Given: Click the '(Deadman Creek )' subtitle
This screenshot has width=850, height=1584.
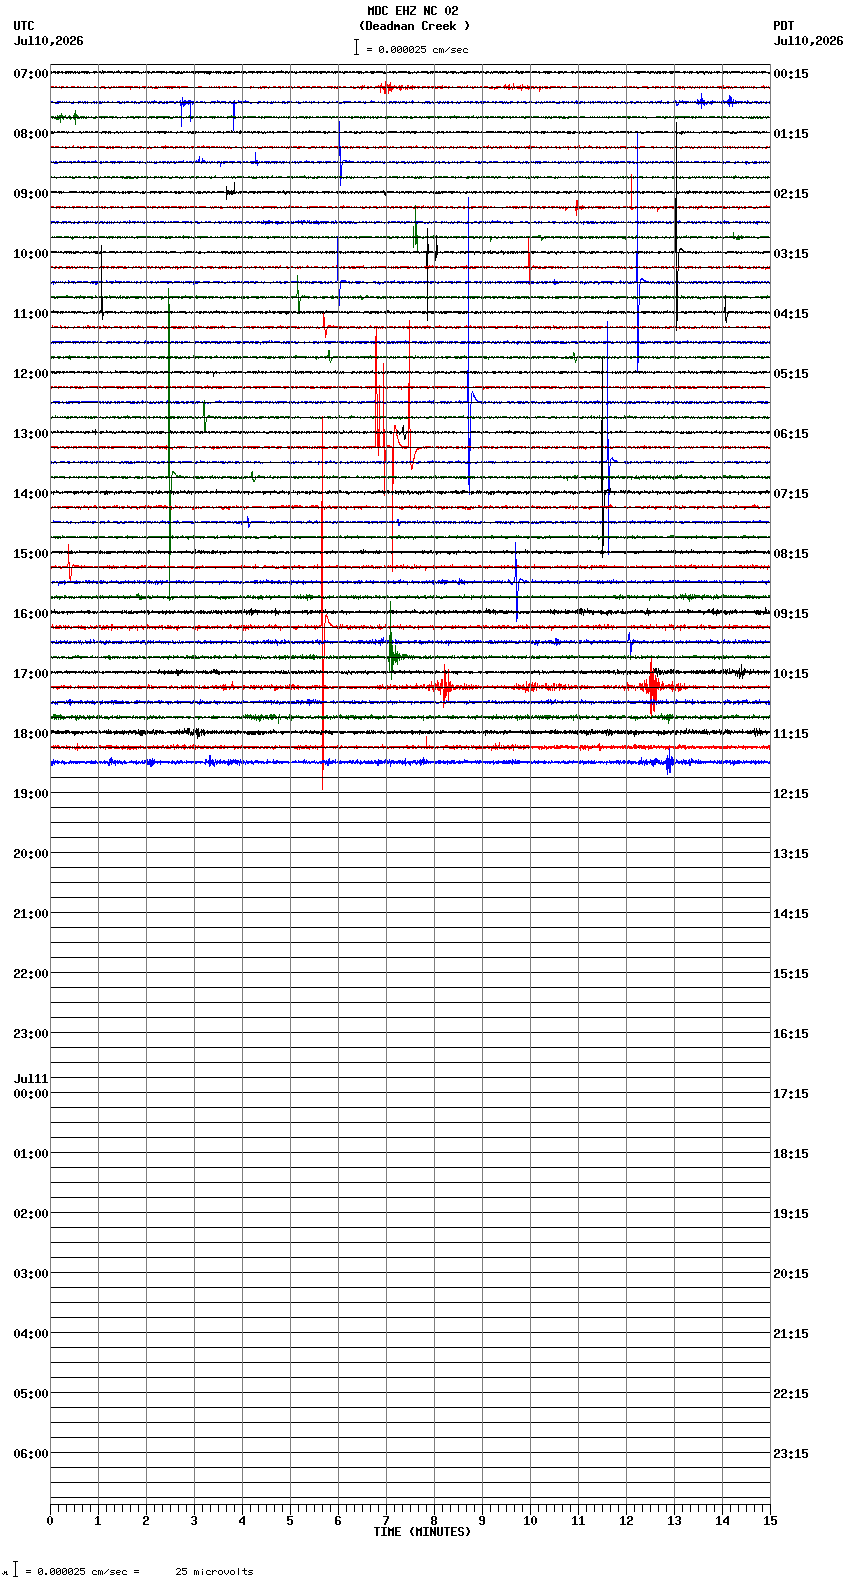Looking at the screenshot, I should [414, 26].
